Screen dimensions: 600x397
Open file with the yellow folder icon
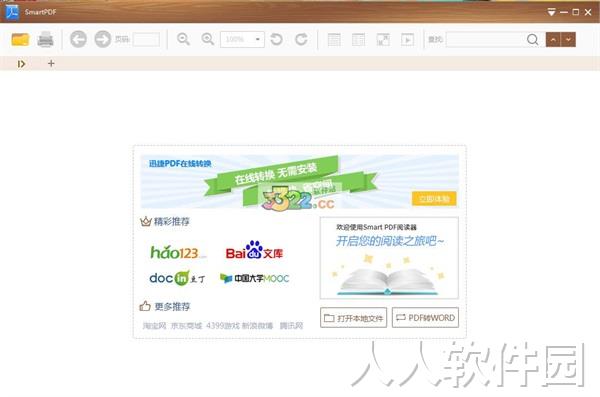pyautogui.click(x=20, y=39)
